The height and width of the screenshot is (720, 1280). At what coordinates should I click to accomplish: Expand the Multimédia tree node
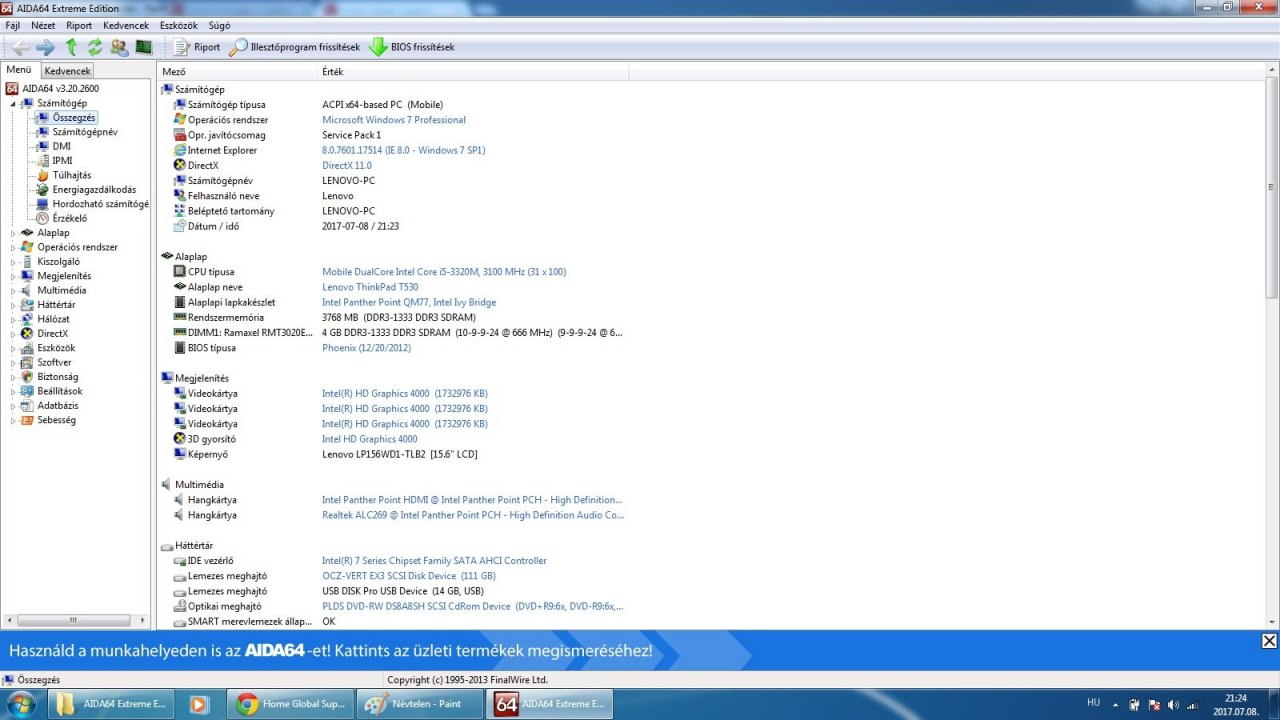click(13, 290)
